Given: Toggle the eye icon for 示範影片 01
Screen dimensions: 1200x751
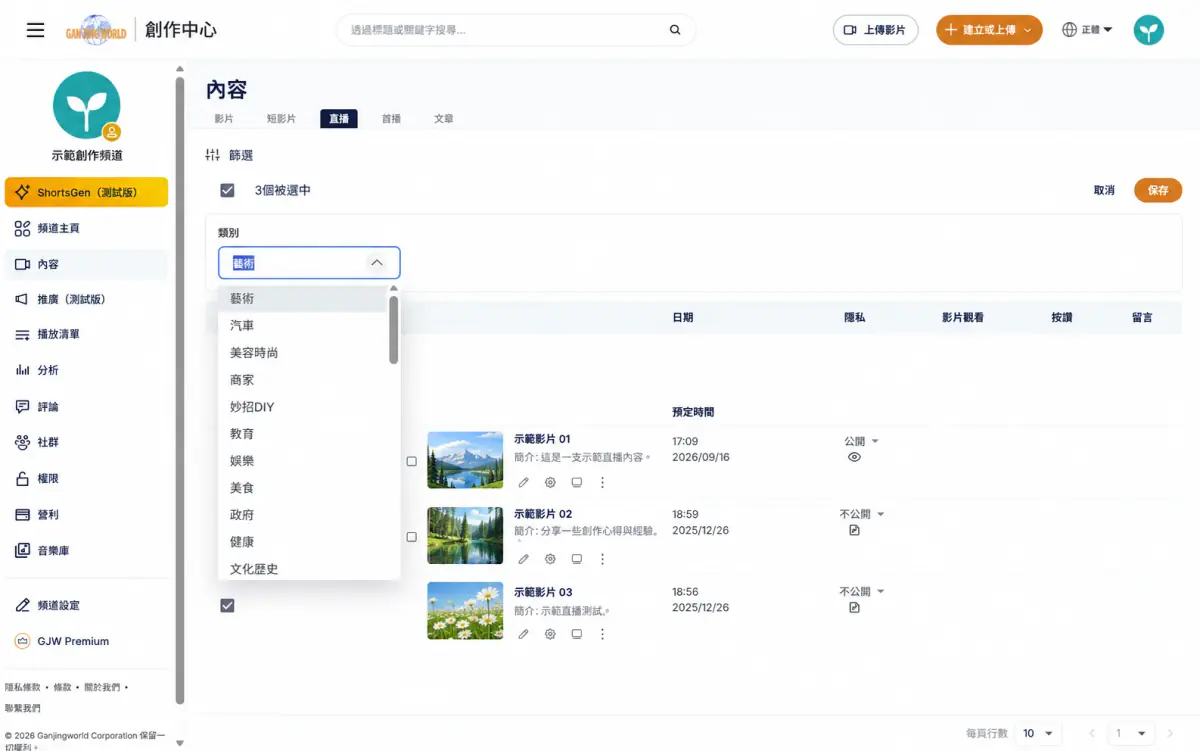Looking at the screenshot, I should 854,457.
